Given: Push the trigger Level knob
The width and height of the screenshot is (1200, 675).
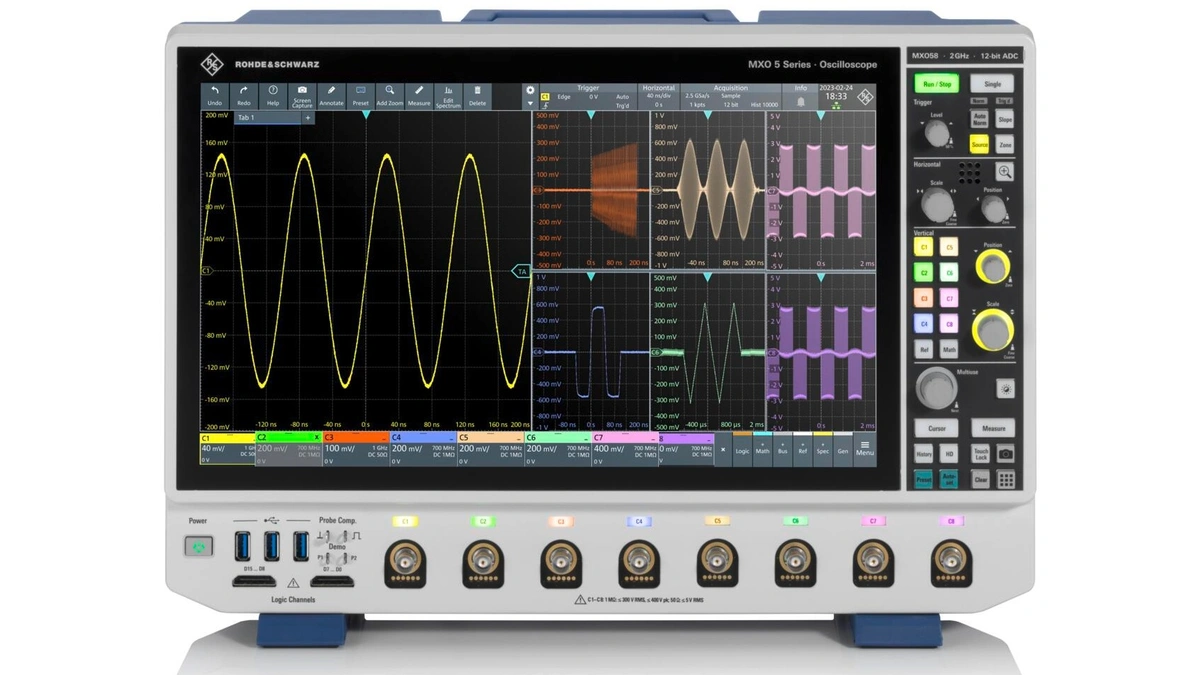Looking at the screenshot, I should [938, 135].
